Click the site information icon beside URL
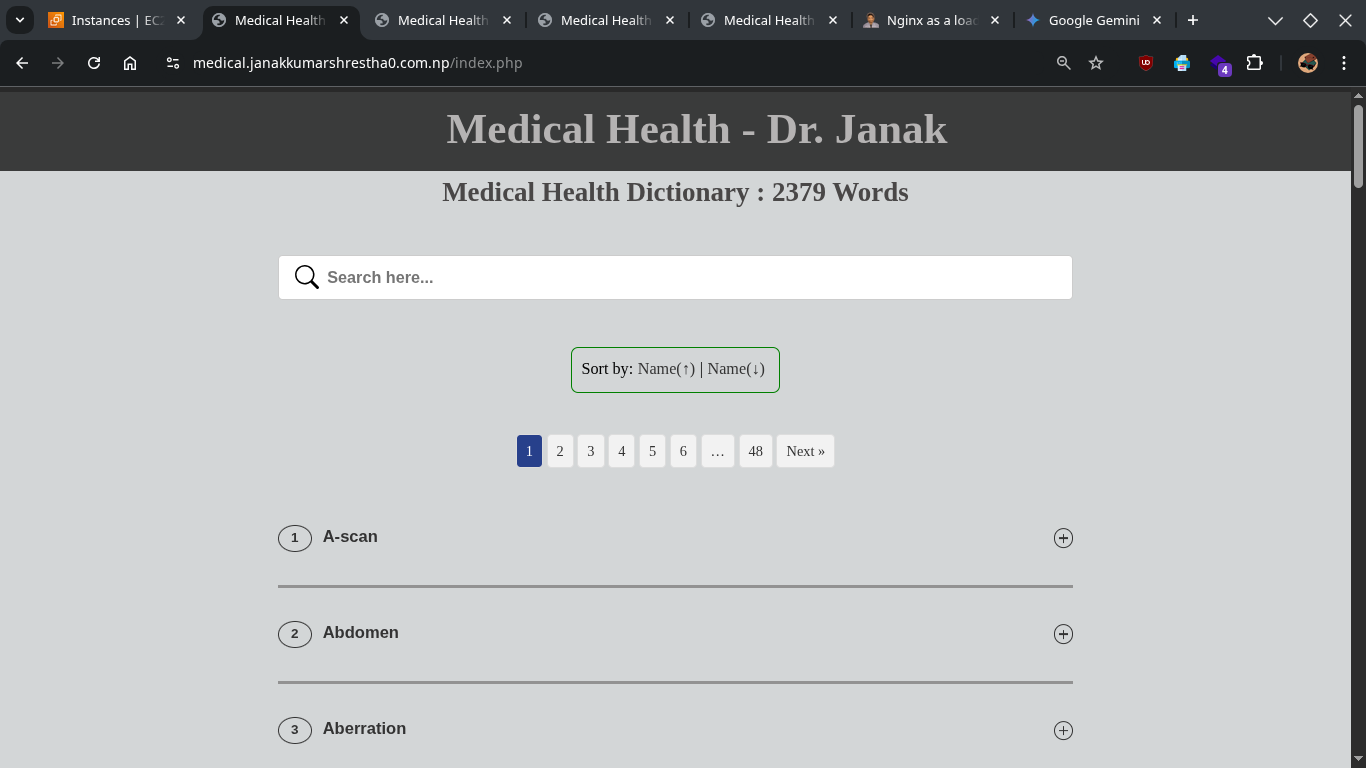 (173, 63)
